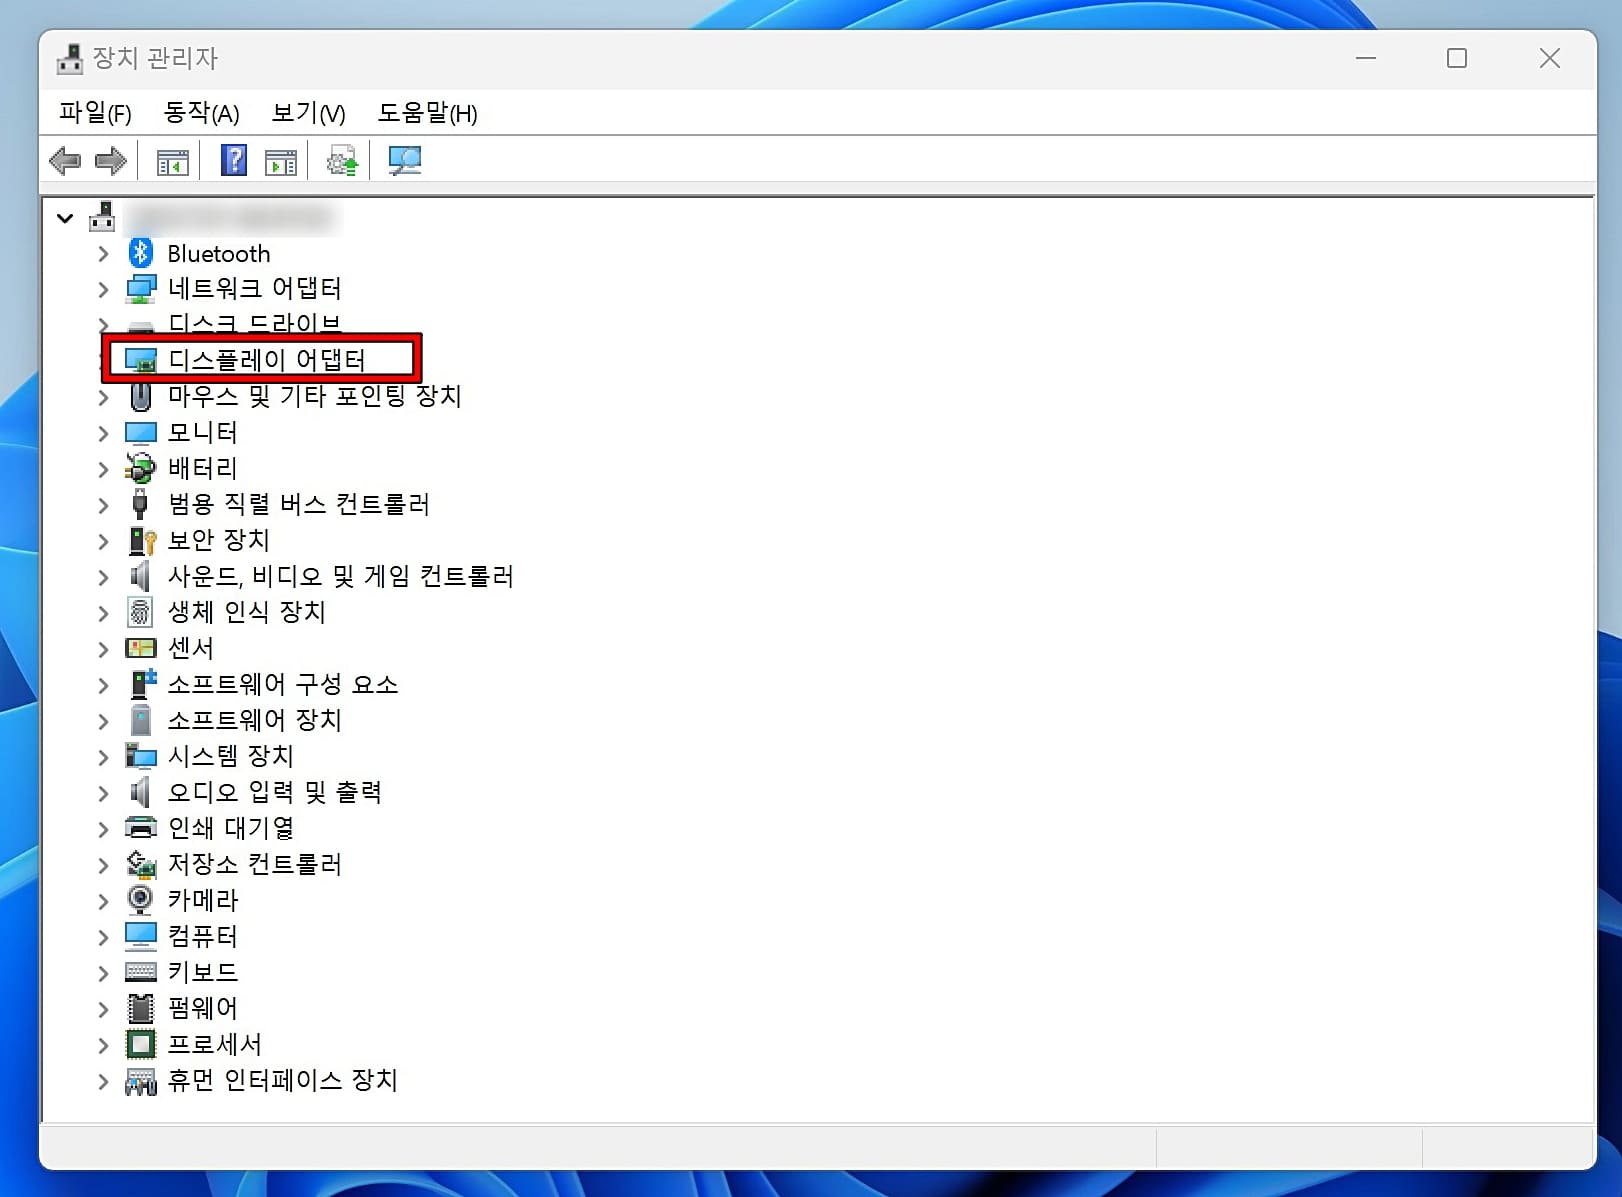Select the mouse icon for 마우스 및 기타 포인팅 장치
Screen dimensions: 1622x1197
pyautogui.click(x=141, y=397)
